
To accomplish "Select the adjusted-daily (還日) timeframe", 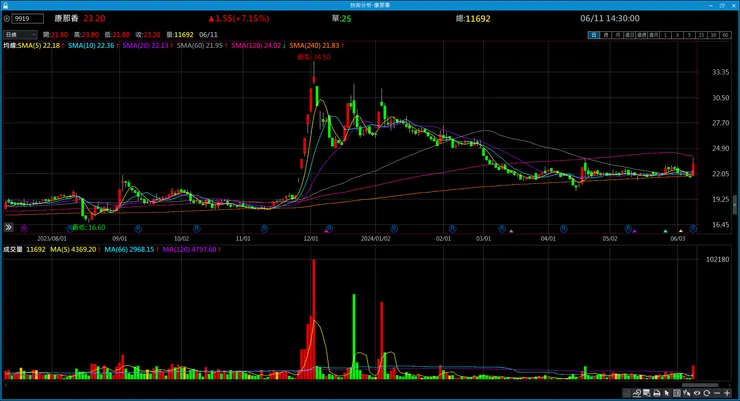I will [x=630, y=35].
